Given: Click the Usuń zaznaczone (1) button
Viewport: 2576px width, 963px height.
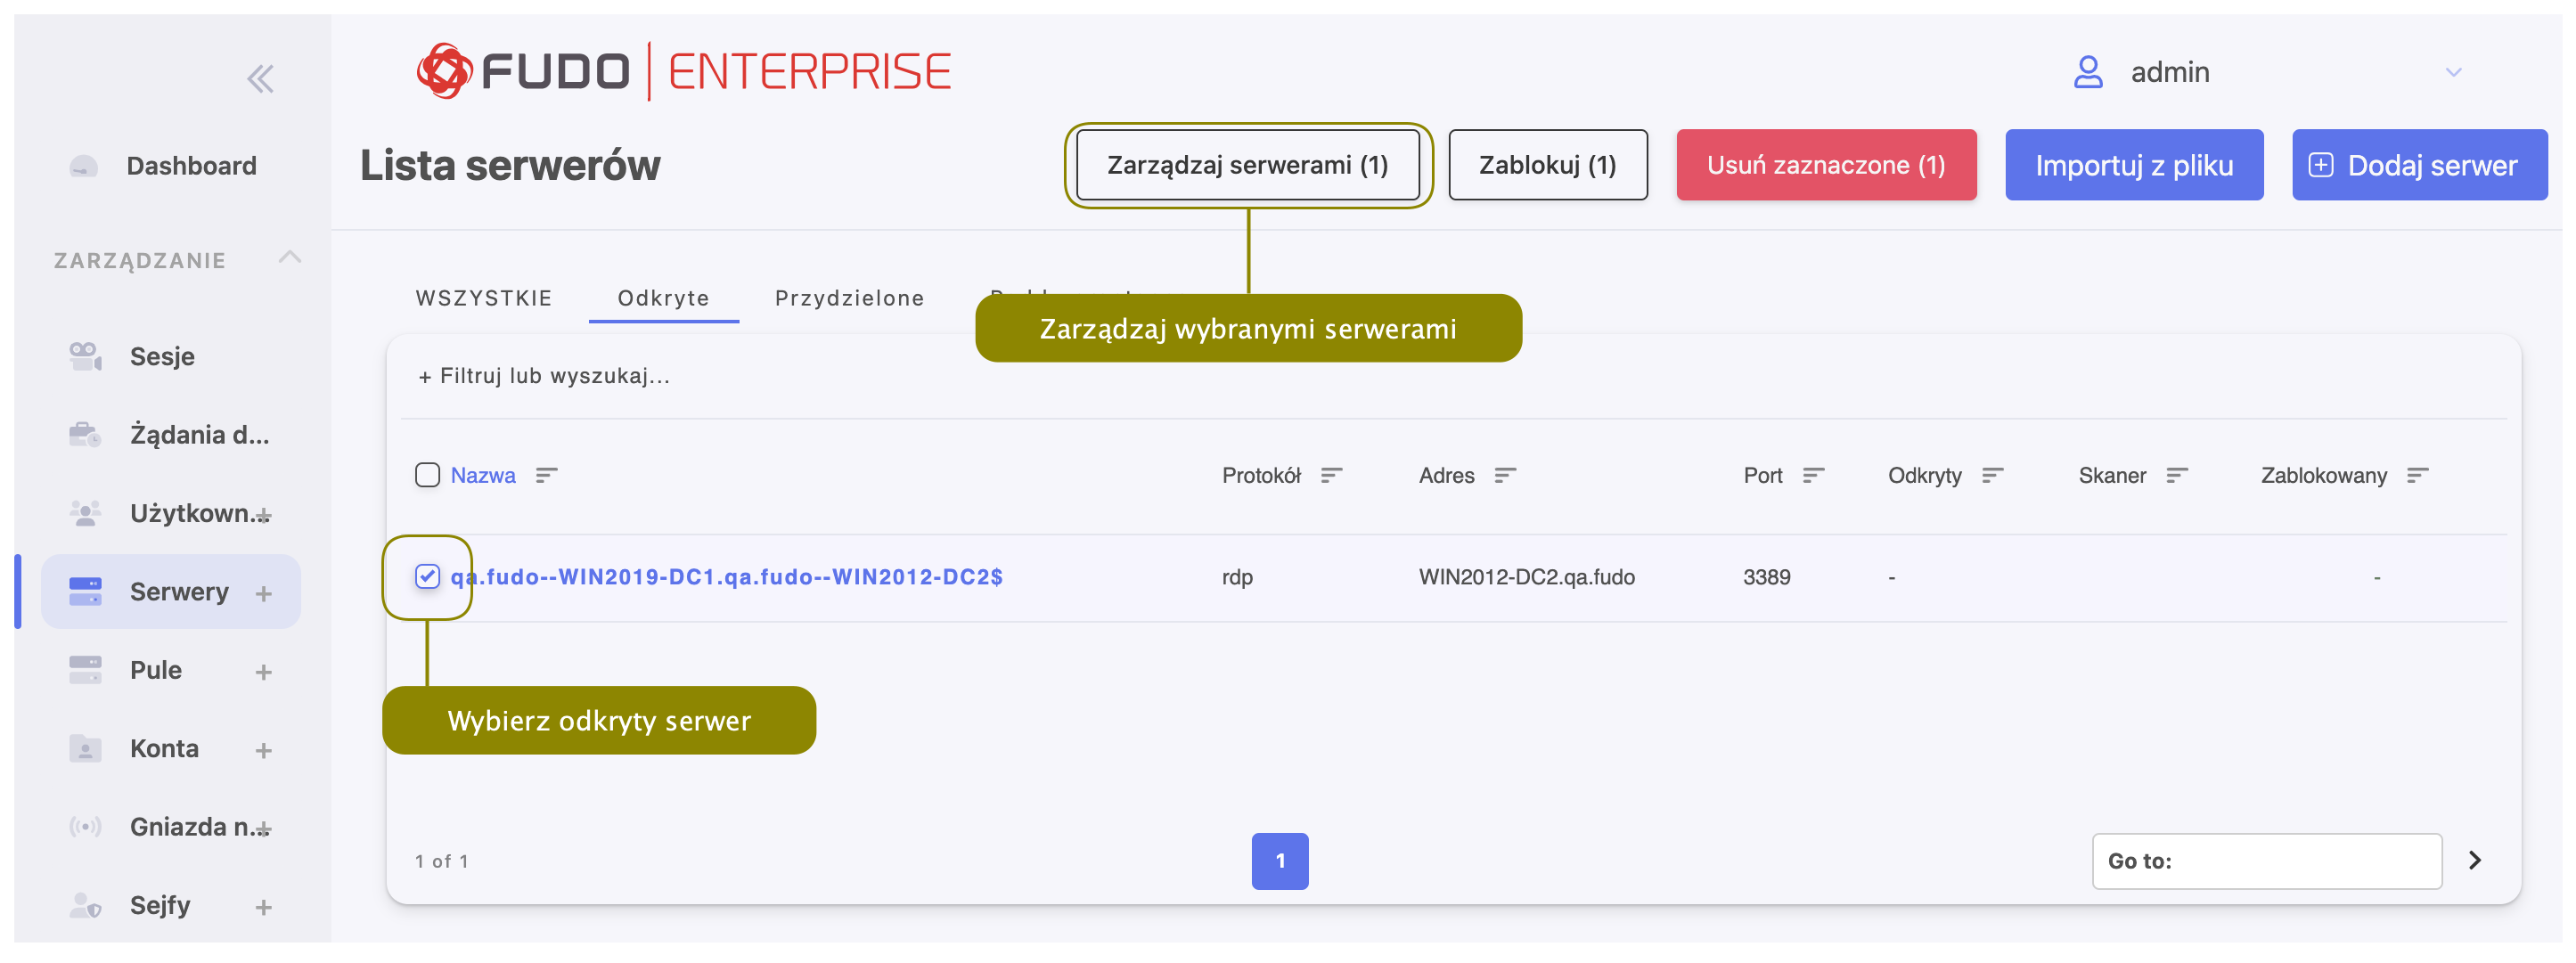Looking at the screenshot, I should [1825, 165].
